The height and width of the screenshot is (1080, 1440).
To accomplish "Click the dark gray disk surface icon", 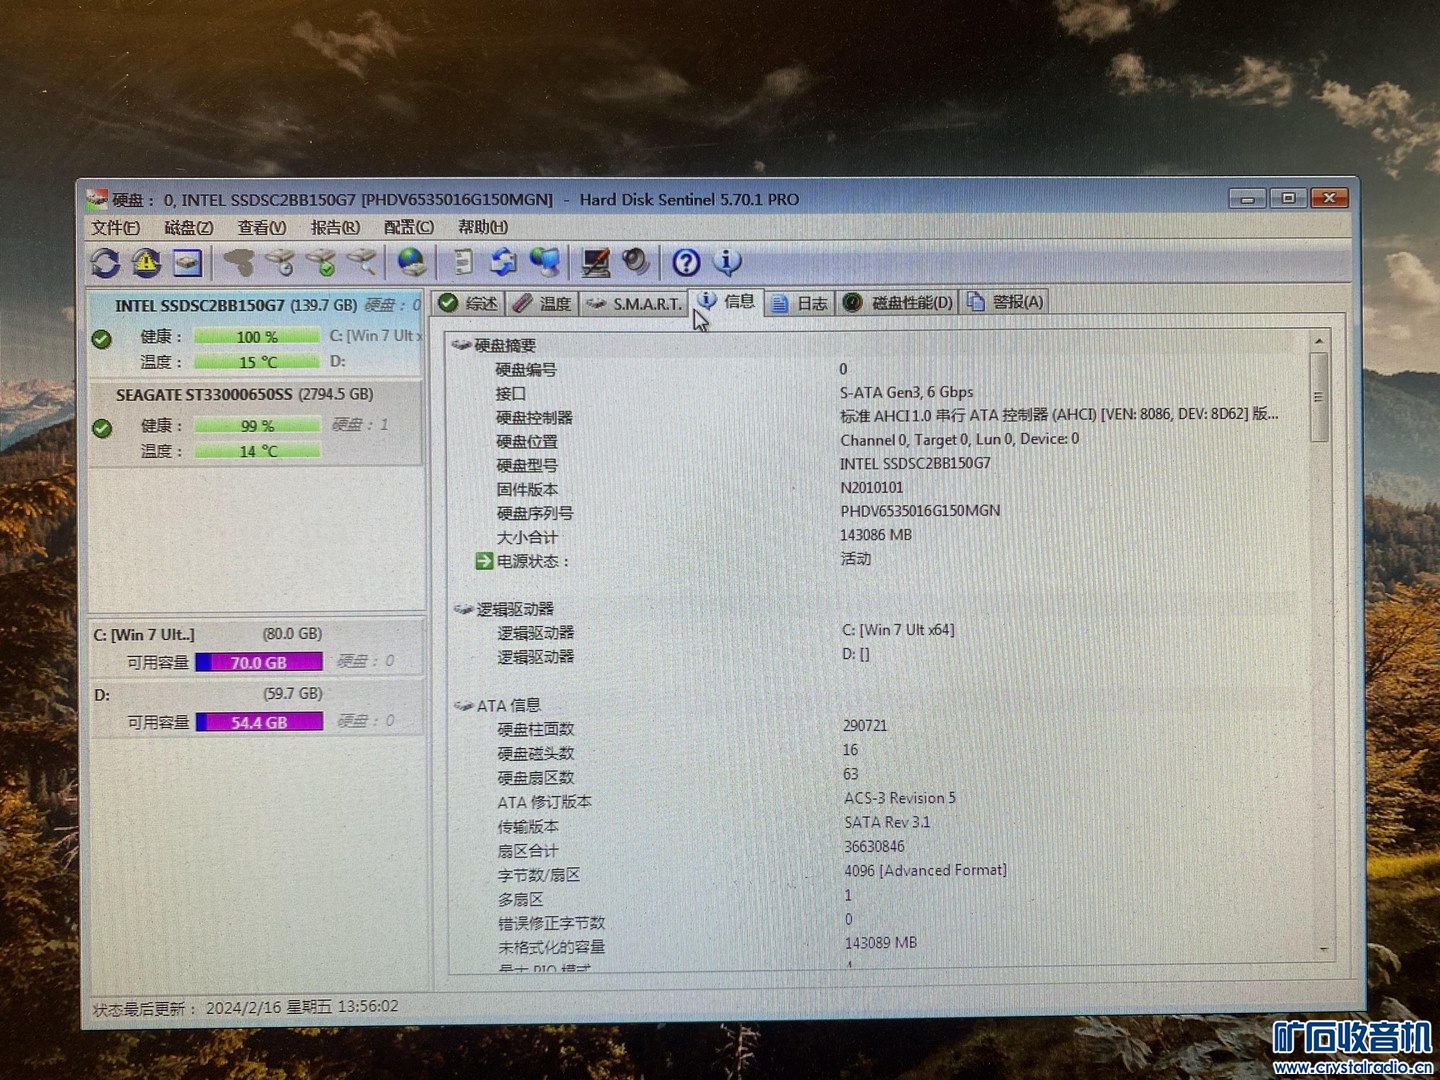I will 239,263.
